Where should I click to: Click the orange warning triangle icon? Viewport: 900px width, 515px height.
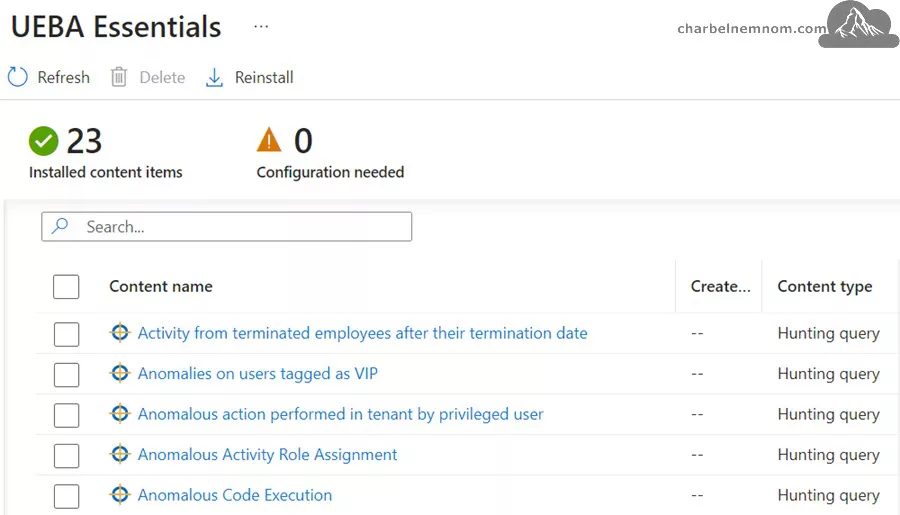coord(269,140)
